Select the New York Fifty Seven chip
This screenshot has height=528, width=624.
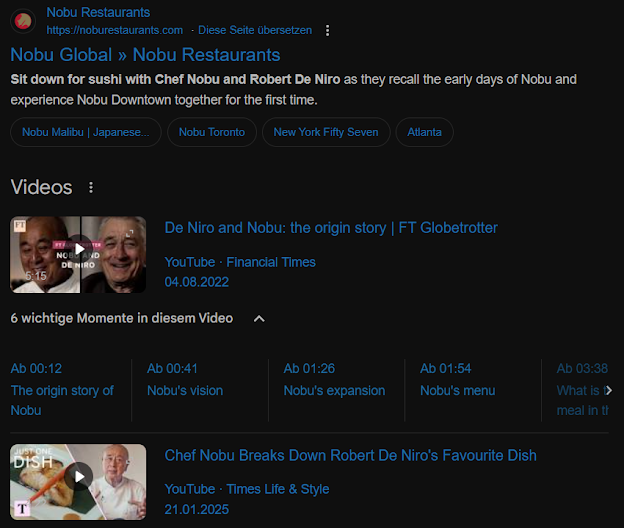[326, 132]
